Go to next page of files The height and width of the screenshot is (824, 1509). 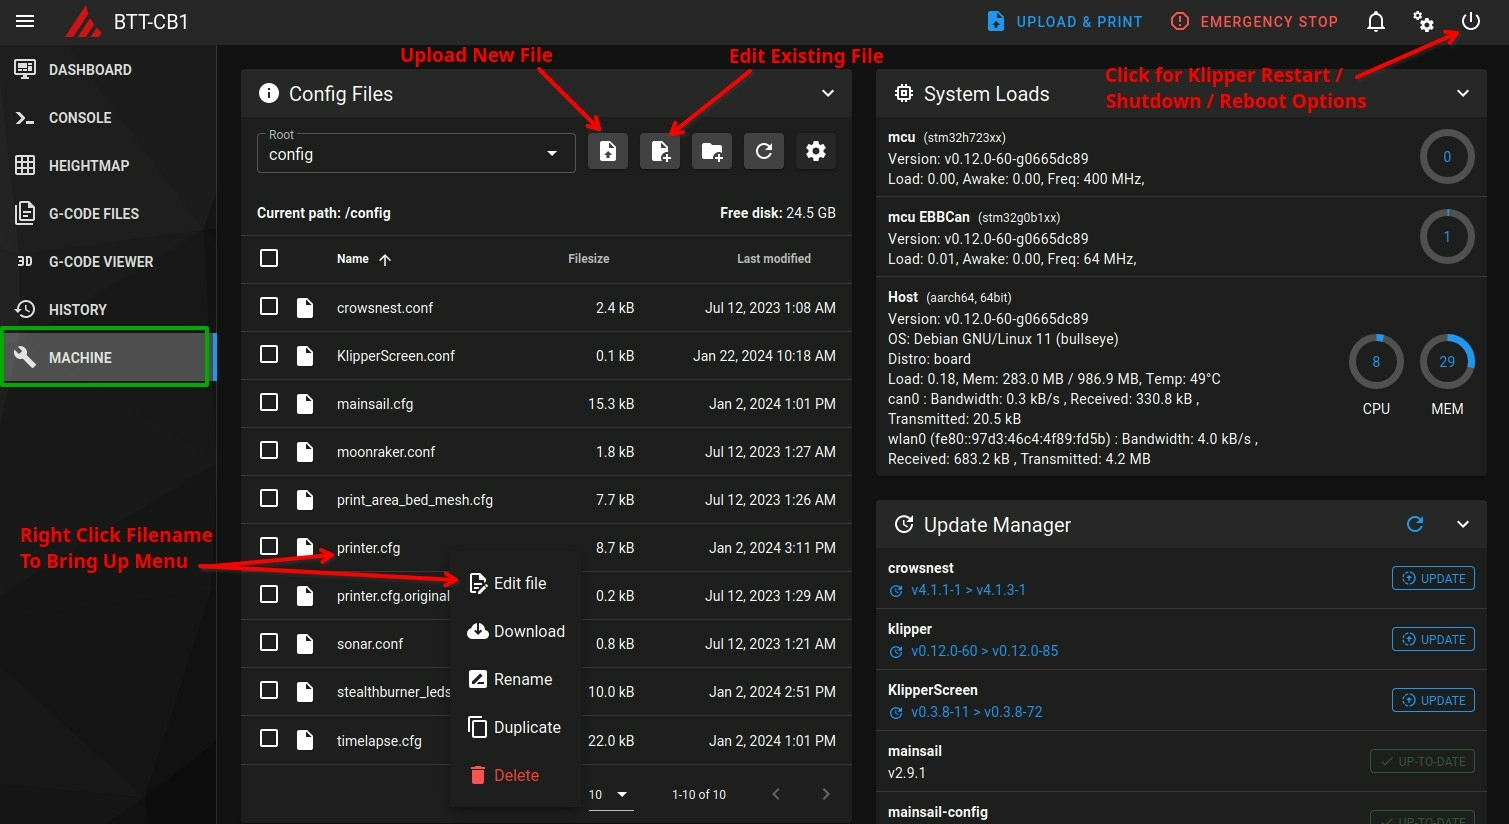click(x=825, y=794)
